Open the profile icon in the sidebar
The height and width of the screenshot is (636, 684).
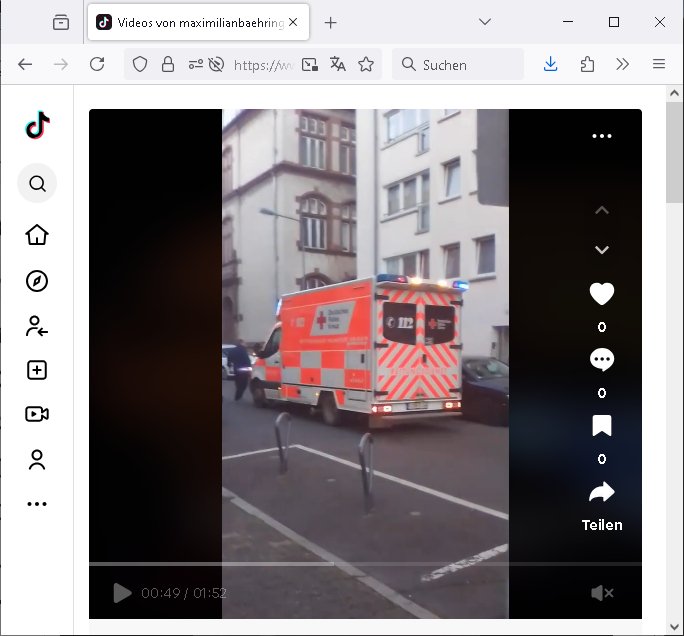click(37, 460)
